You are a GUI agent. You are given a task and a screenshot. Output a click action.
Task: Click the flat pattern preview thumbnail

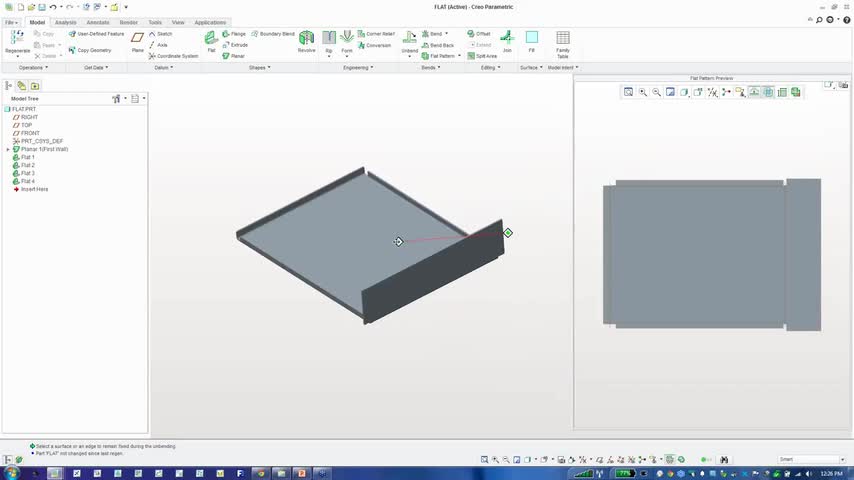(x=711, y=254)
